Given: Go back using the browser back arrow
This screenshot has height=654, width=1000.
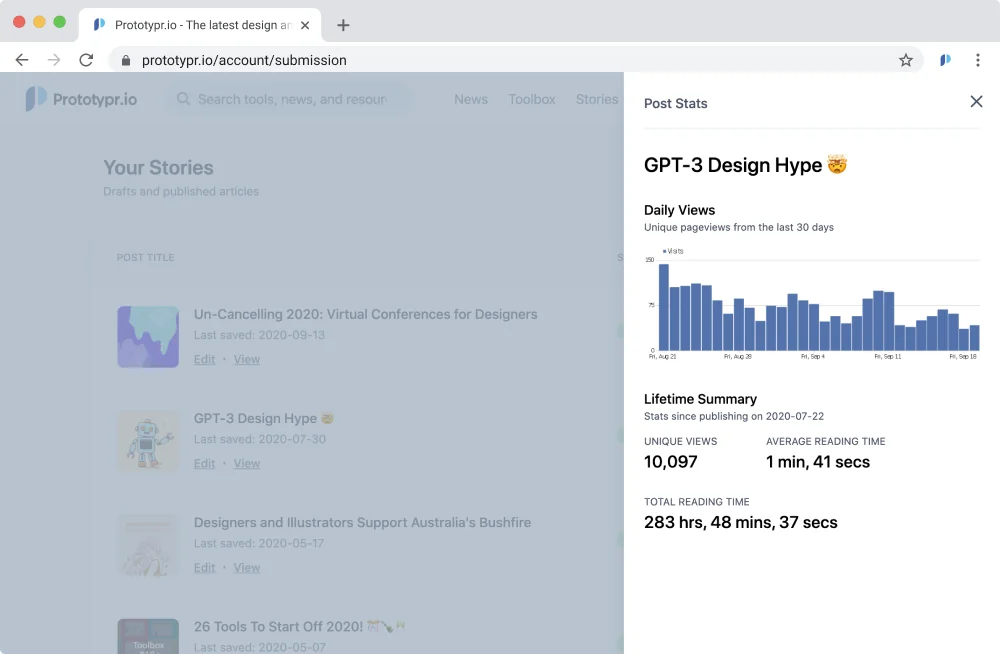Looking at the screenshot, I should click(22, 60).
